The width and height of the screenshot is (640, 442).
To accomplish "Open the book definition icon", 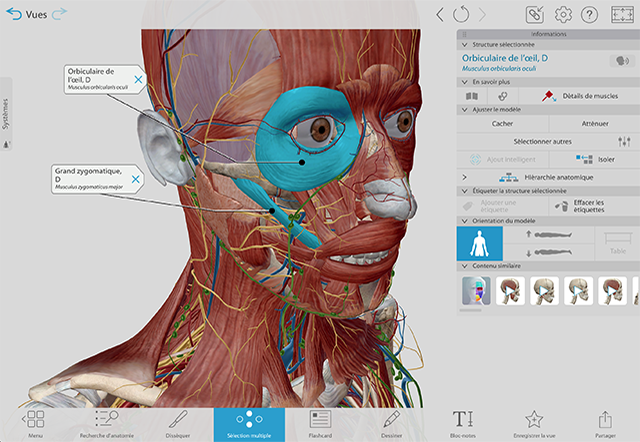I will (x=472, y=96).
